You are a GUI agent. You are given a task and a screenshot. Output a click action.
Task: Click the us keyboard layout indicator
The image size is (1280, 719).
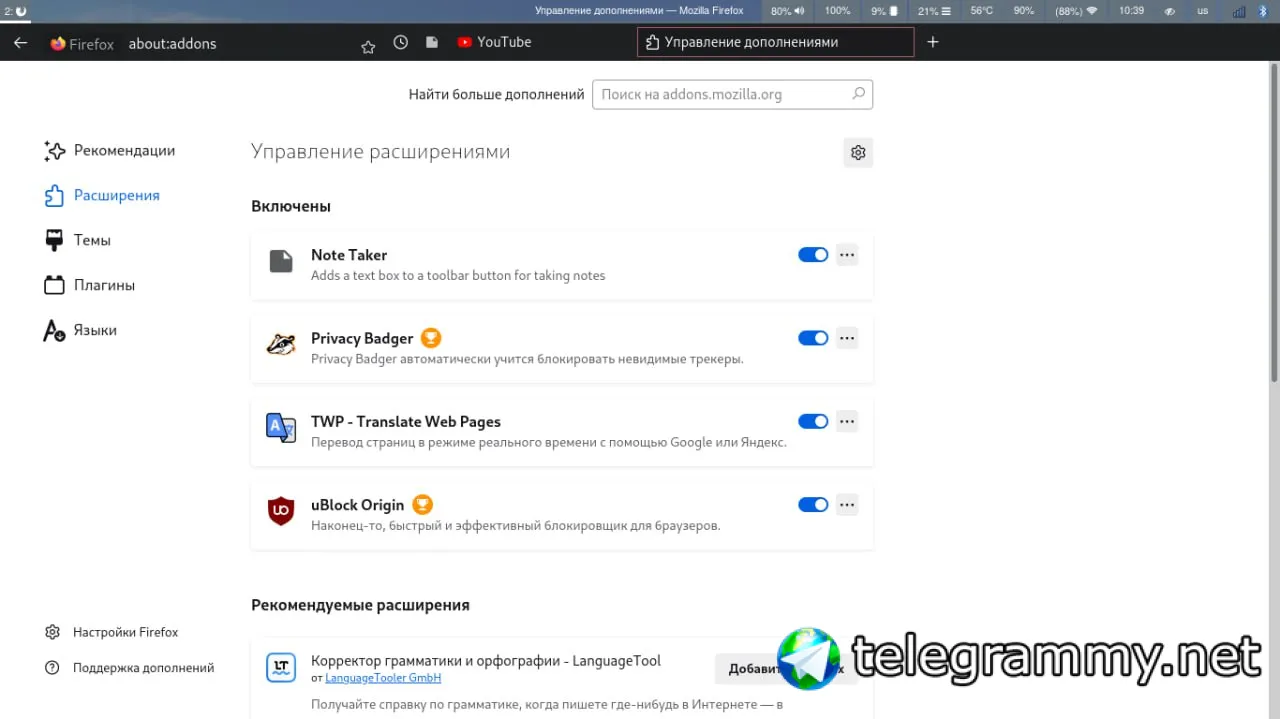pyautogui.click(x=1203, y=11)
